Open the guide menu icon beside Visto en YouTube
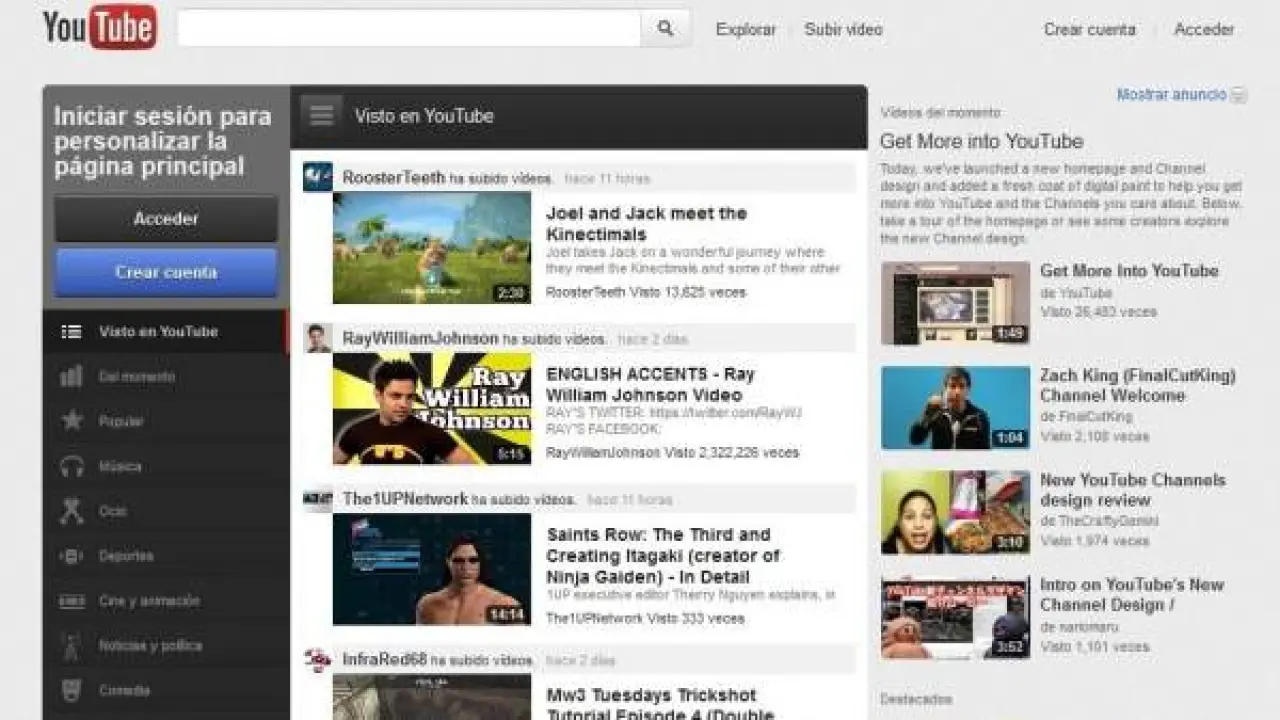 321,116
